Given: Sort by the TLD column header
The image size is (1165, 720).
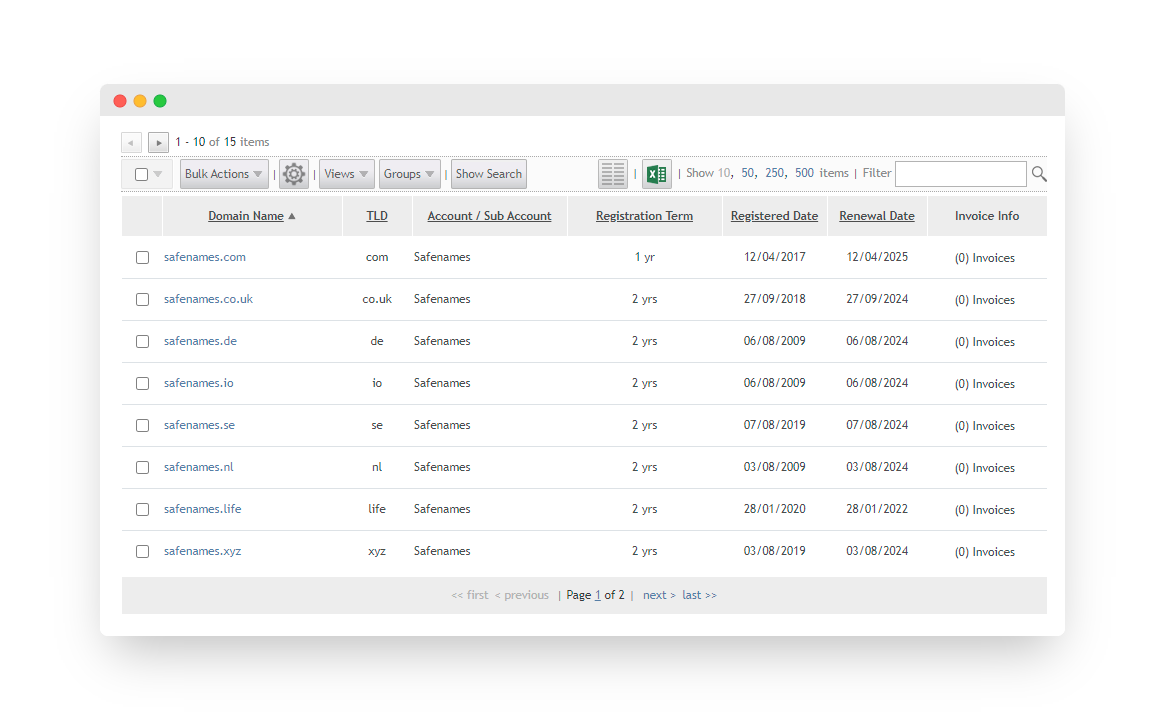Looking at the screenshot, I should 377,215.
